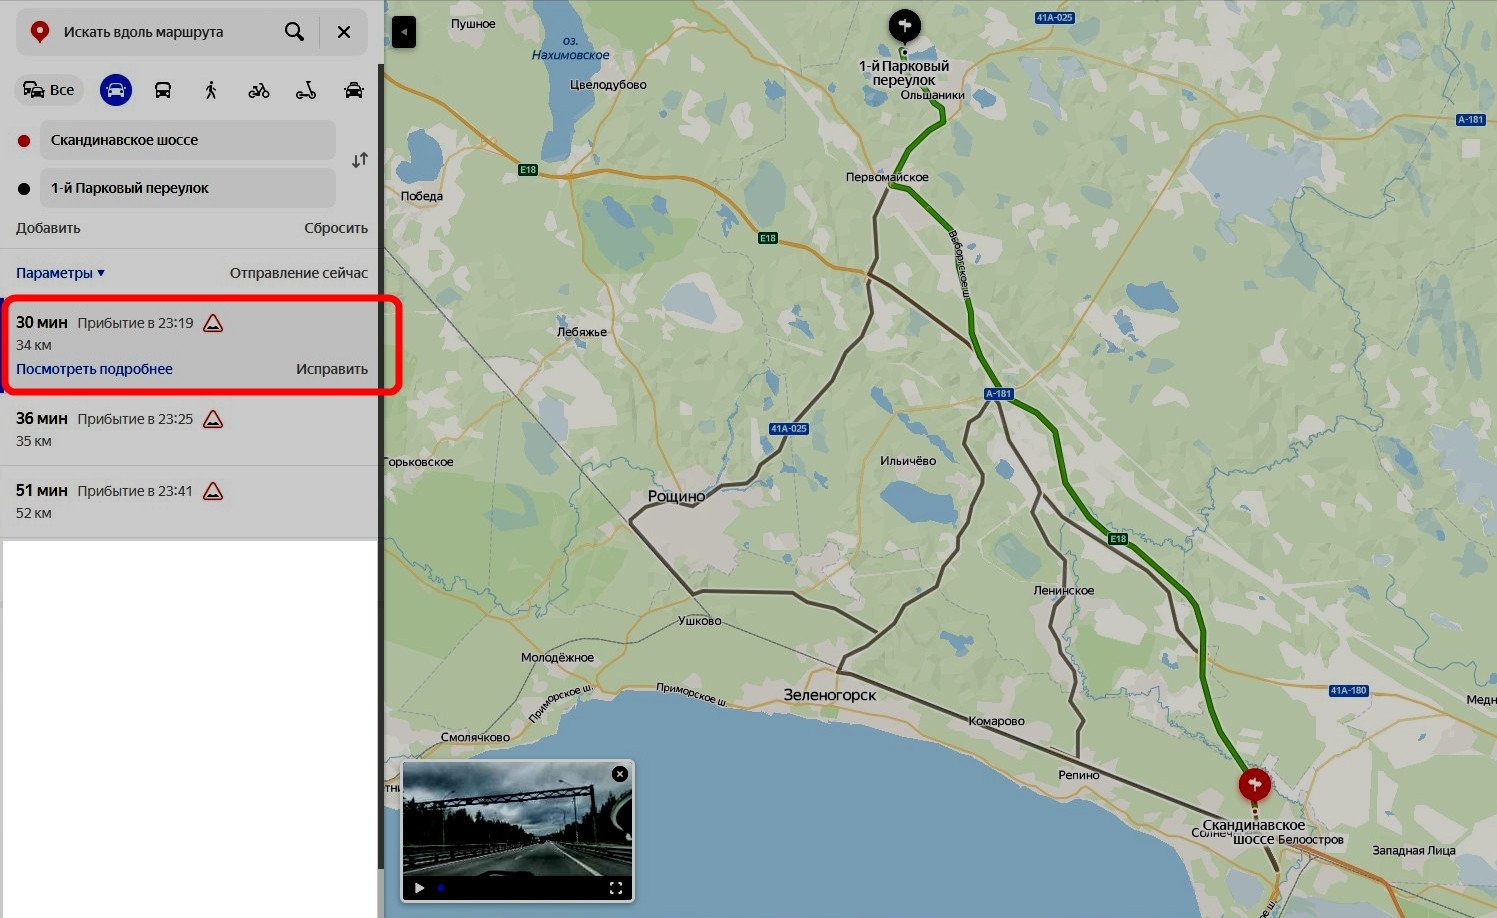
Task: Select the car route mode
Action: (x=116, y=90)
